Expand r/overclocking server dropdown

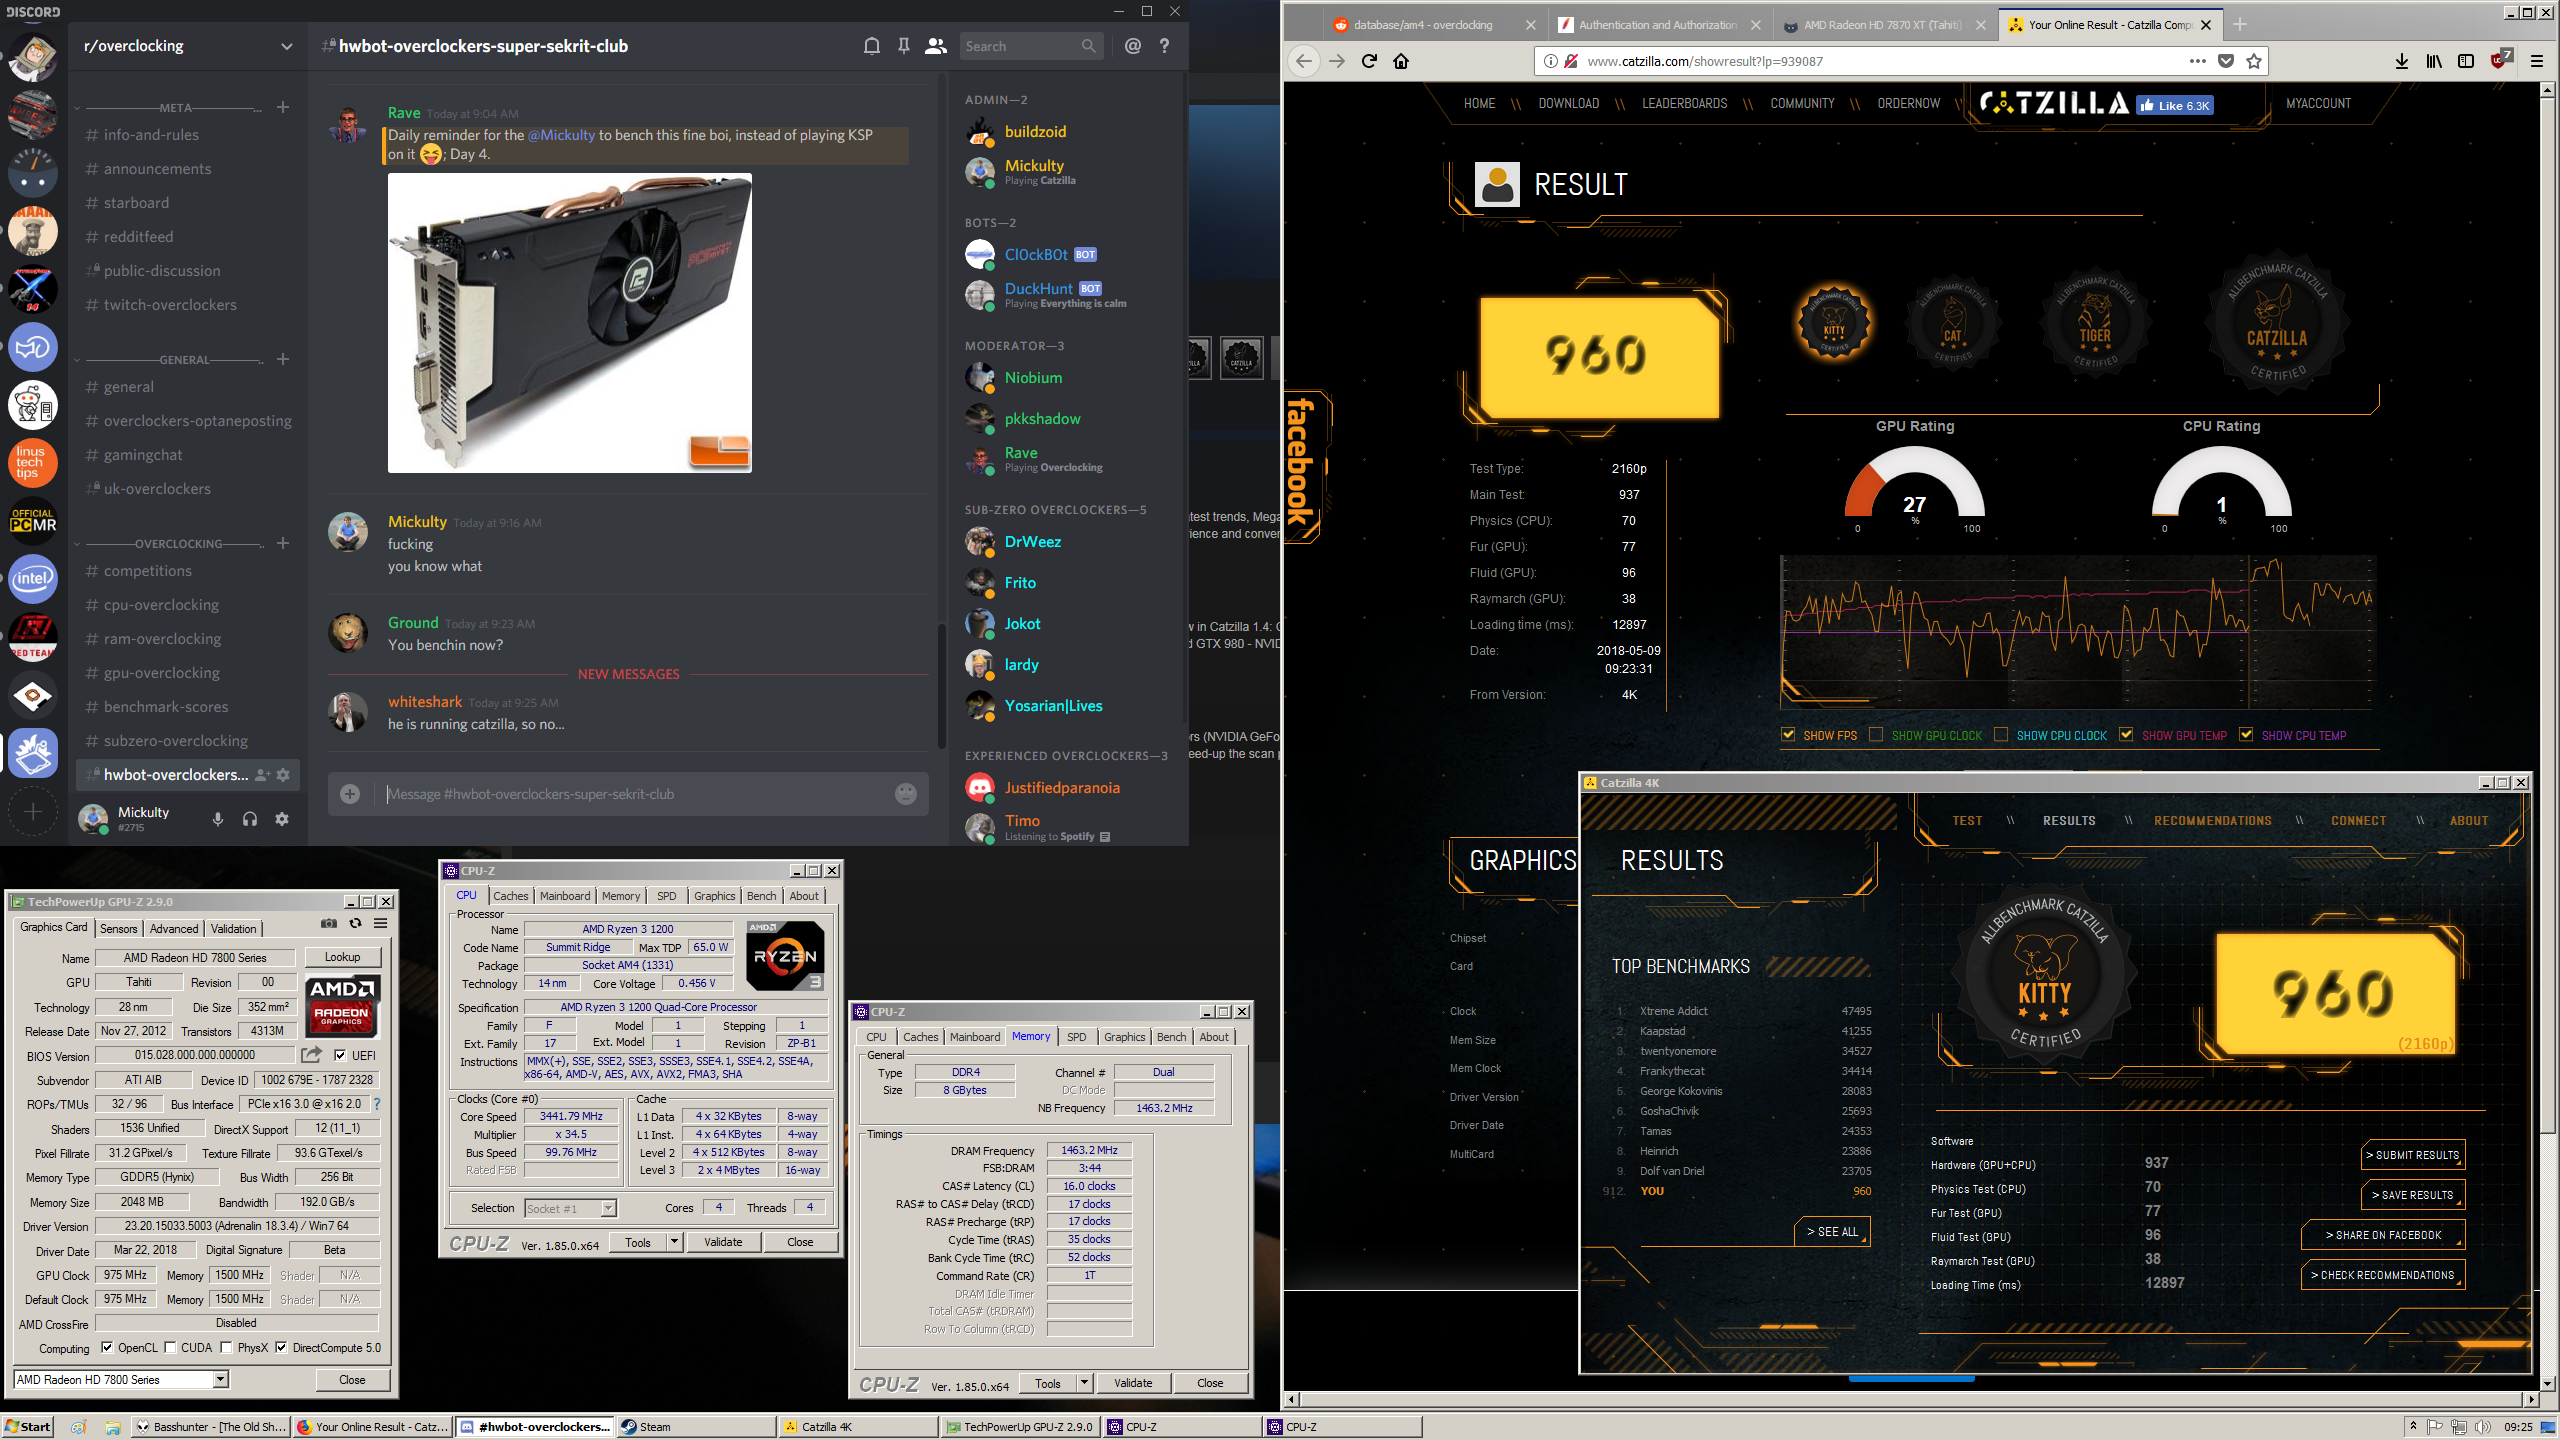(287, 46)
